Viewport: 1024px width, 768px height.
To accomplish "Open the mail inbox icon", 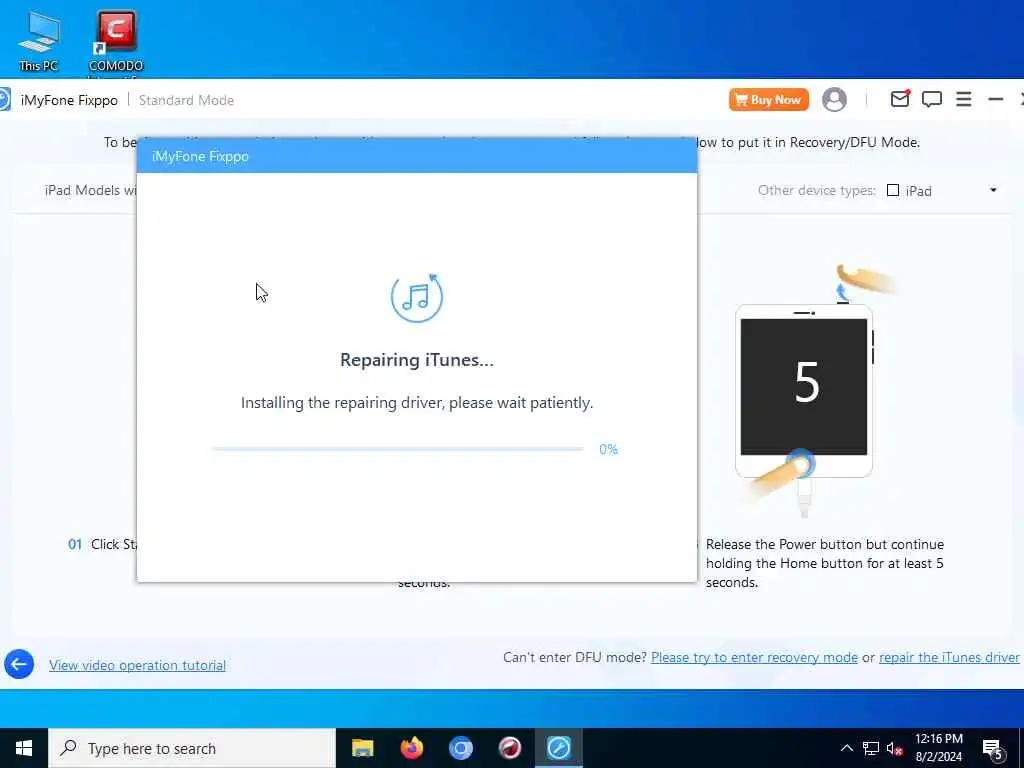I will pyautogui.click(x=900, y=99).
